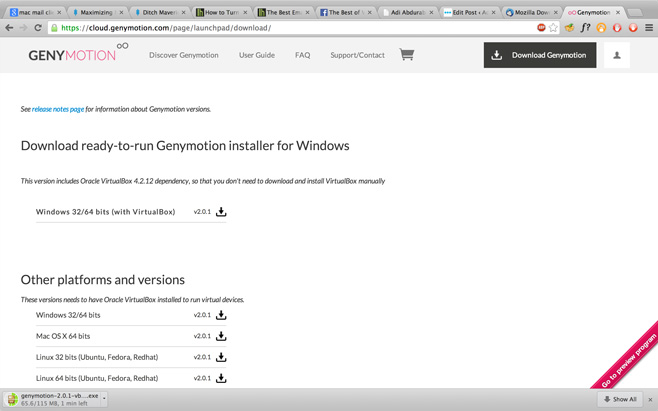Click the Download Genymotion button

[x=540, y=55]
